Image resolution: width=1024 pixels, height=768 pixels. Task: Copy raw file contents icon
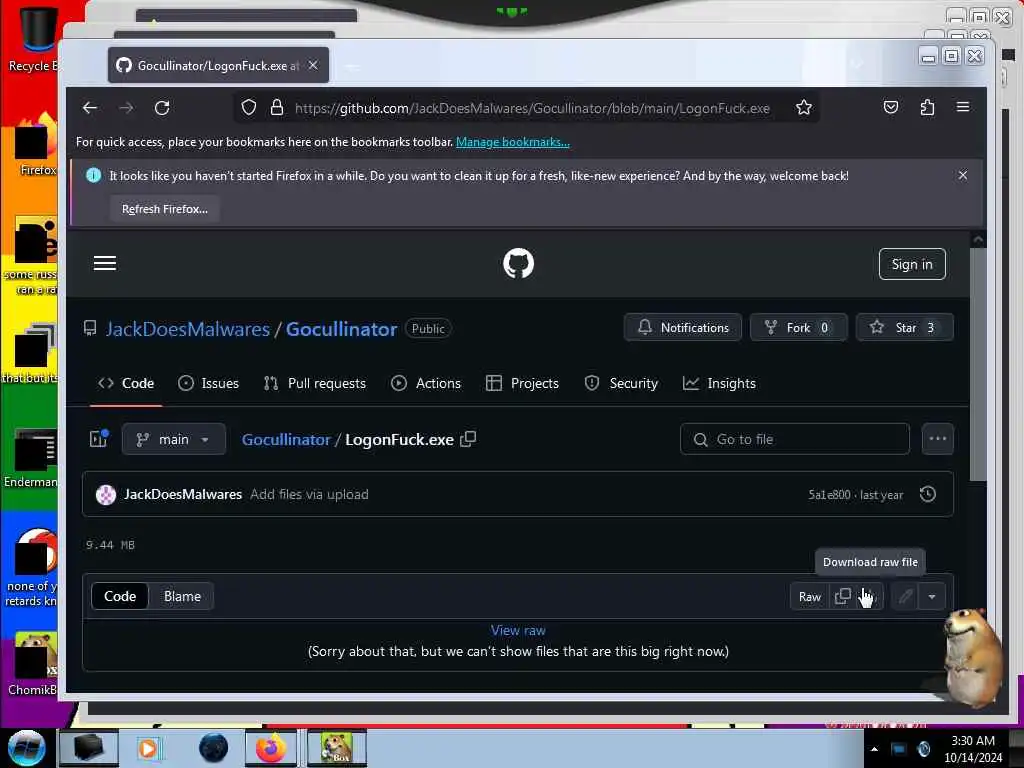842,596
